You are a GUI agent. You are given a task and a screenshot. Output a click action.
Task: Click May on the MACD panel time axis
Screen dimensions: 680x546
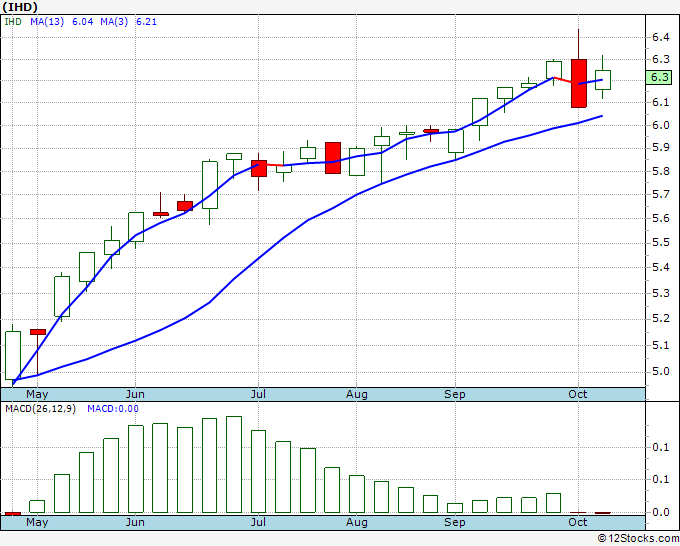pyautogui.click(x=37, y=522)
